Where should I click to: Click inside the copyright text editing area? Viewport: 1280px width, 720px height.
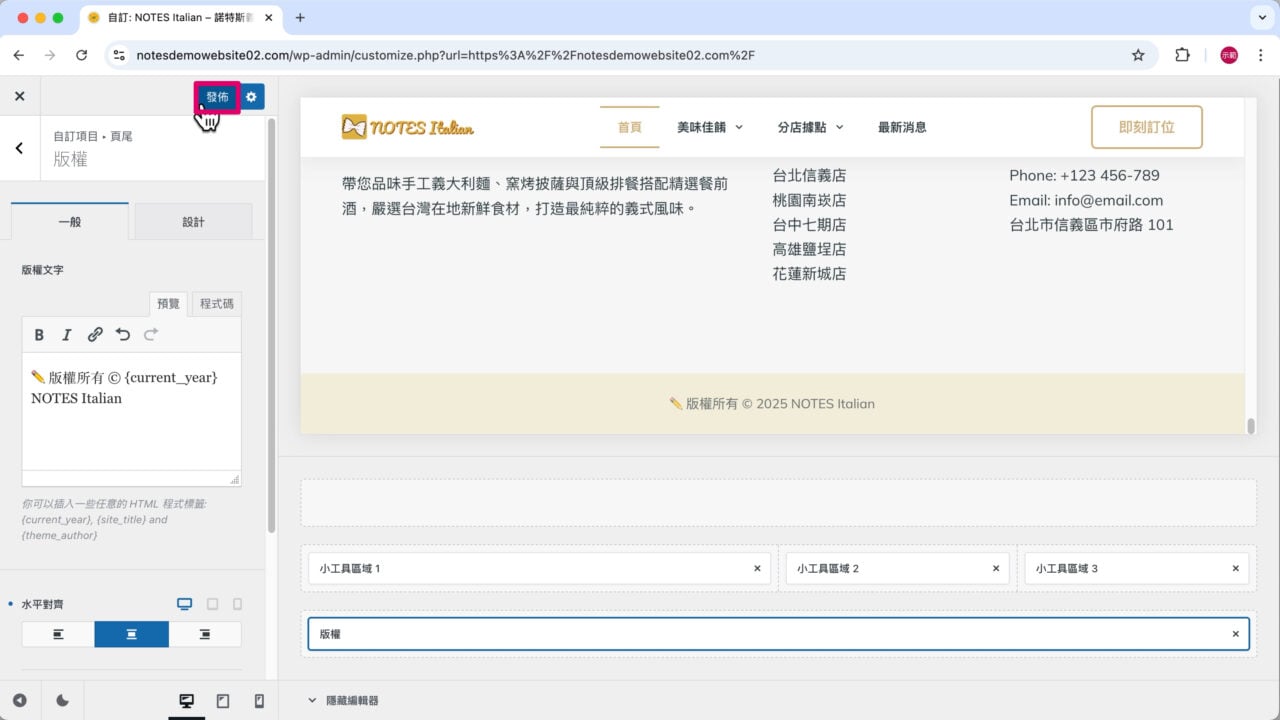click(130, 420)
